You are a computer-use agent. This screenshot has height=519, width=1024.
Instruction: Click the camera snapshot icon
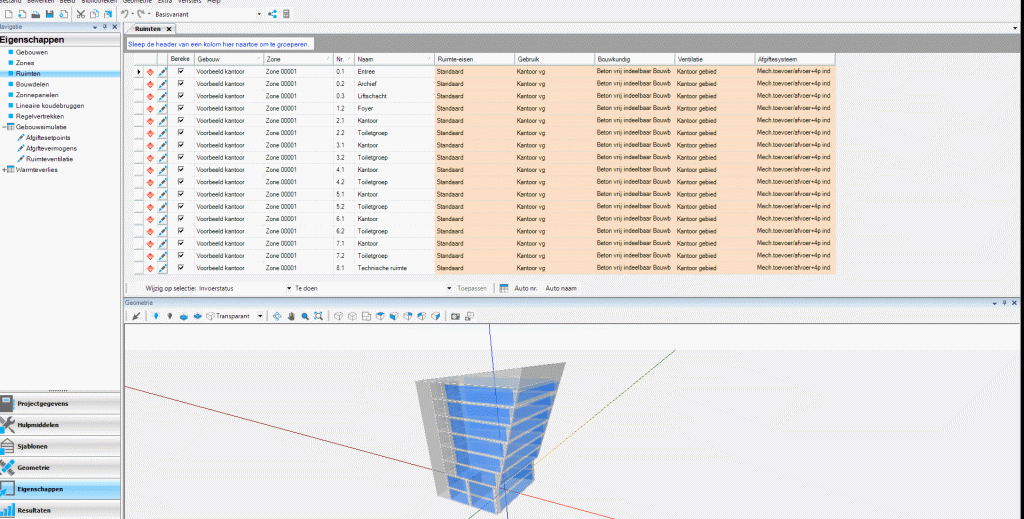tap(455, 316)
